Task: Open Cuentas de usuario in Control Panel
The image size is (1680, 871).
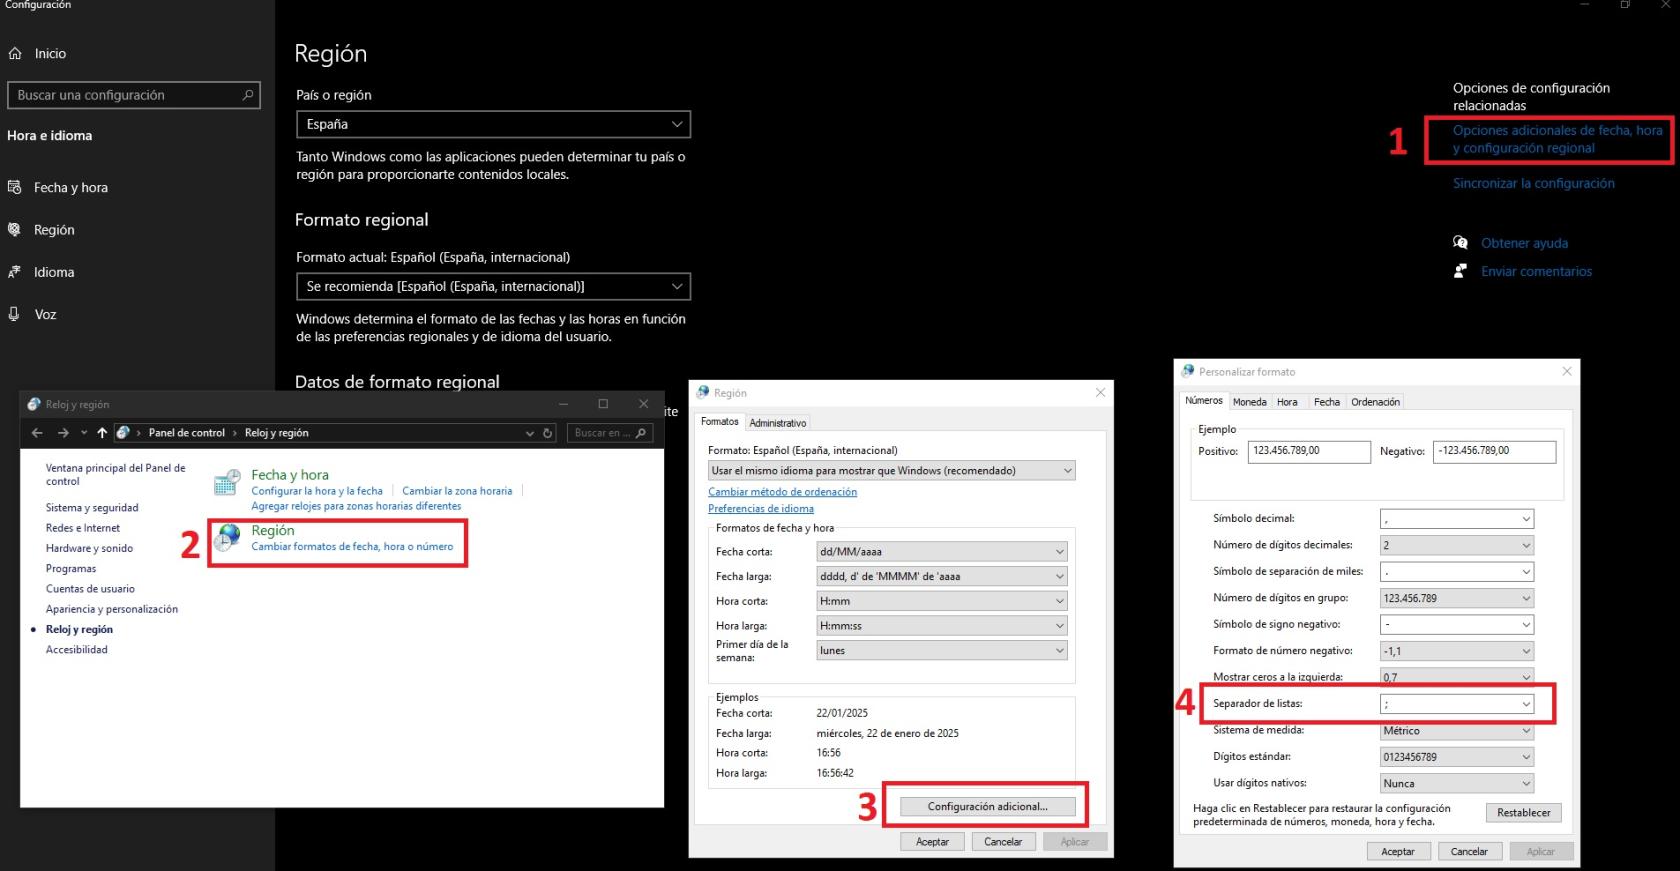Action: click(x=90, y=589)
